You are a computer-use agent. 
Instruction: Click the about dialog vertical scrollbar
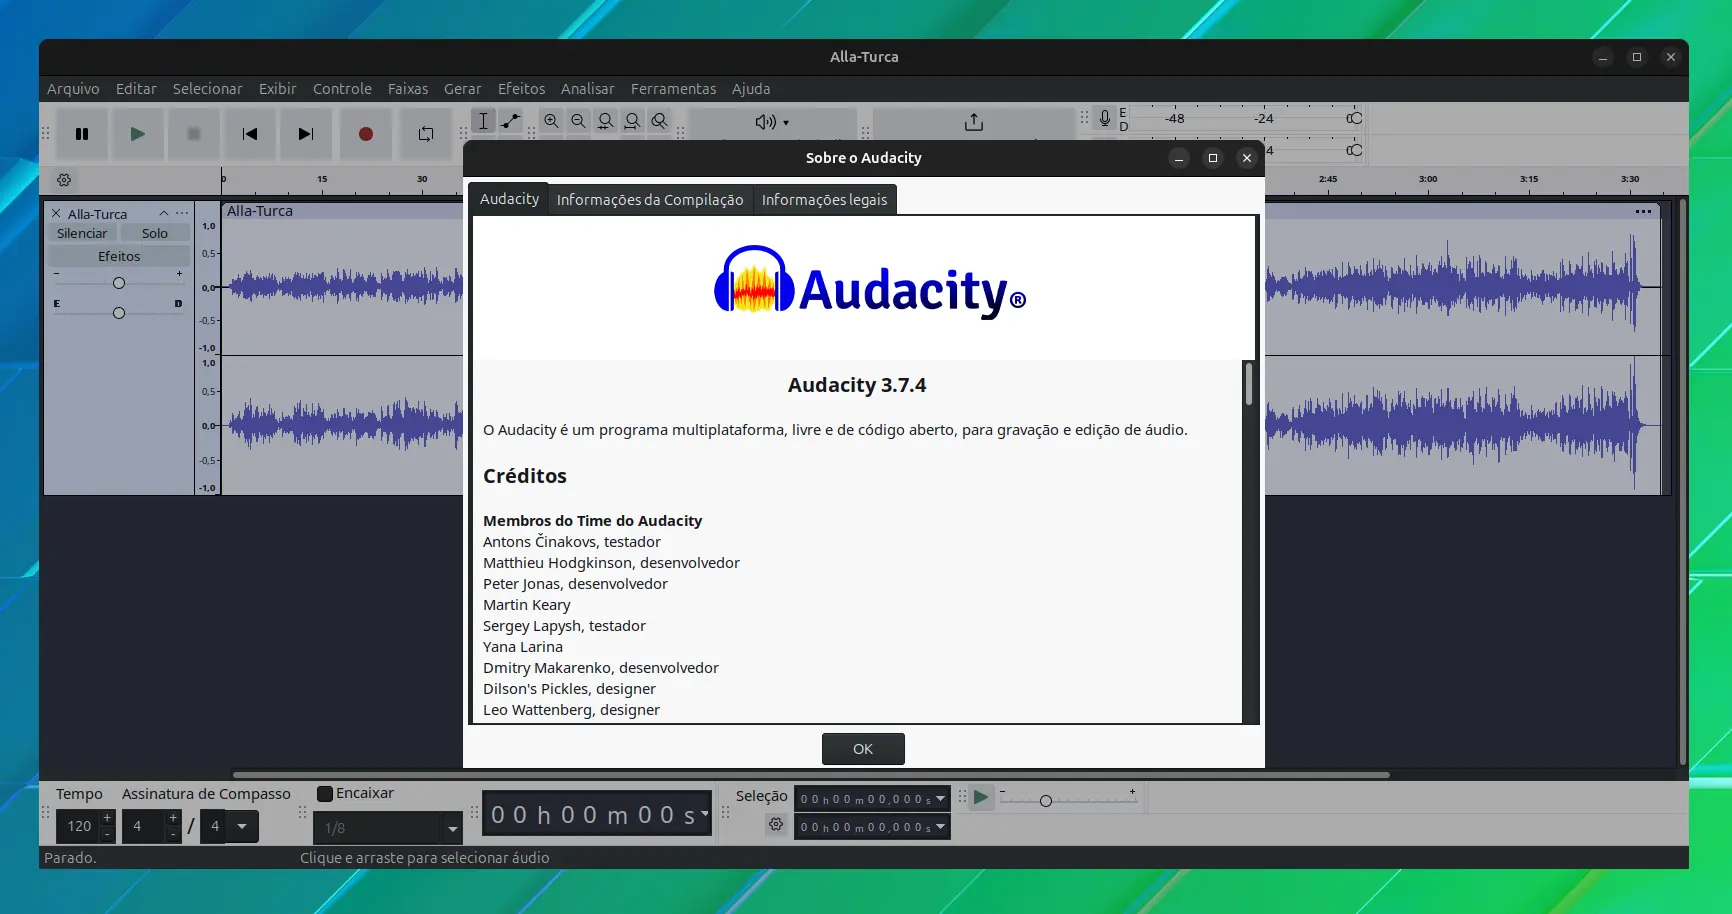(x=1249, y=384)
